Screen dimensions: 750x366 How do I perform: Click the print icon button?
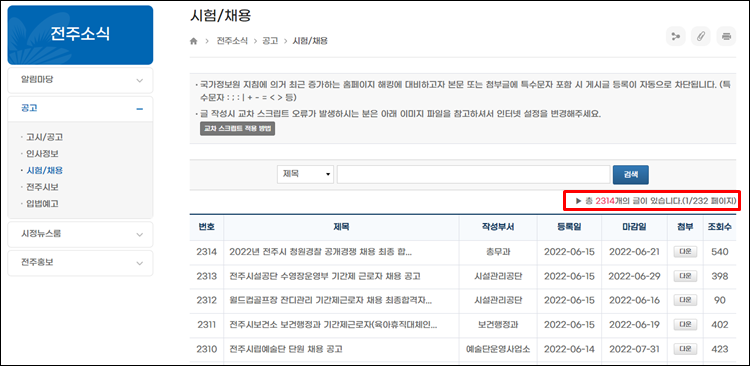tap(726, 36)
